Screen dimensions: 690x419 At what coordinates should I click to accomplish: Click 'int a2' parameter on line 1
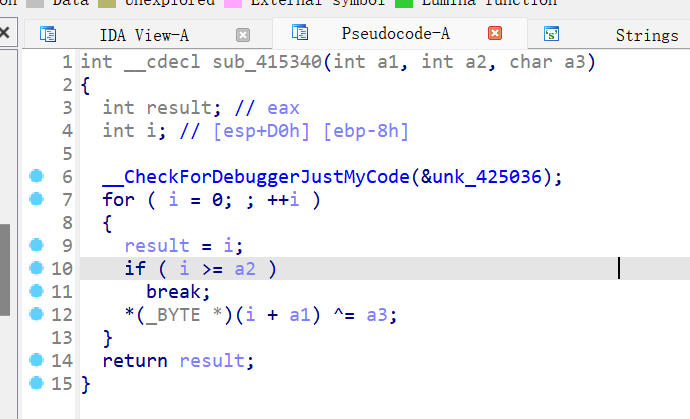454,62
